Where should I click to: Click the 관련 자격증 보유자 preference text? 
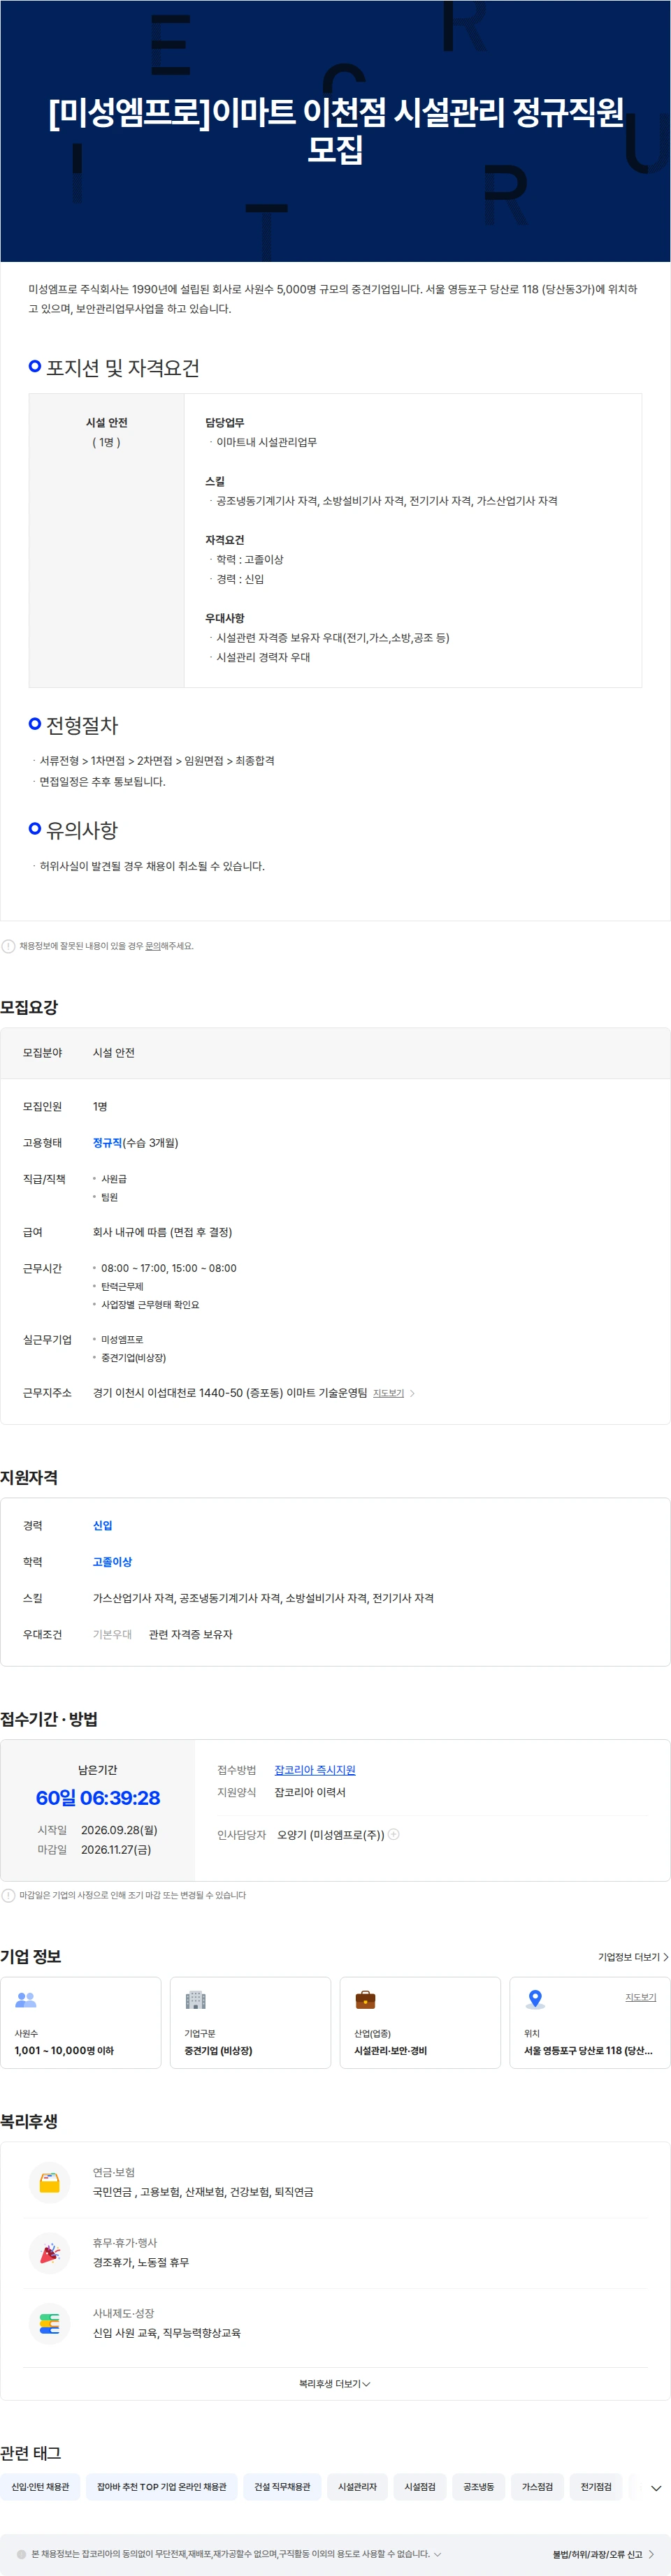pyautogui.click(x=190, y=1634)
